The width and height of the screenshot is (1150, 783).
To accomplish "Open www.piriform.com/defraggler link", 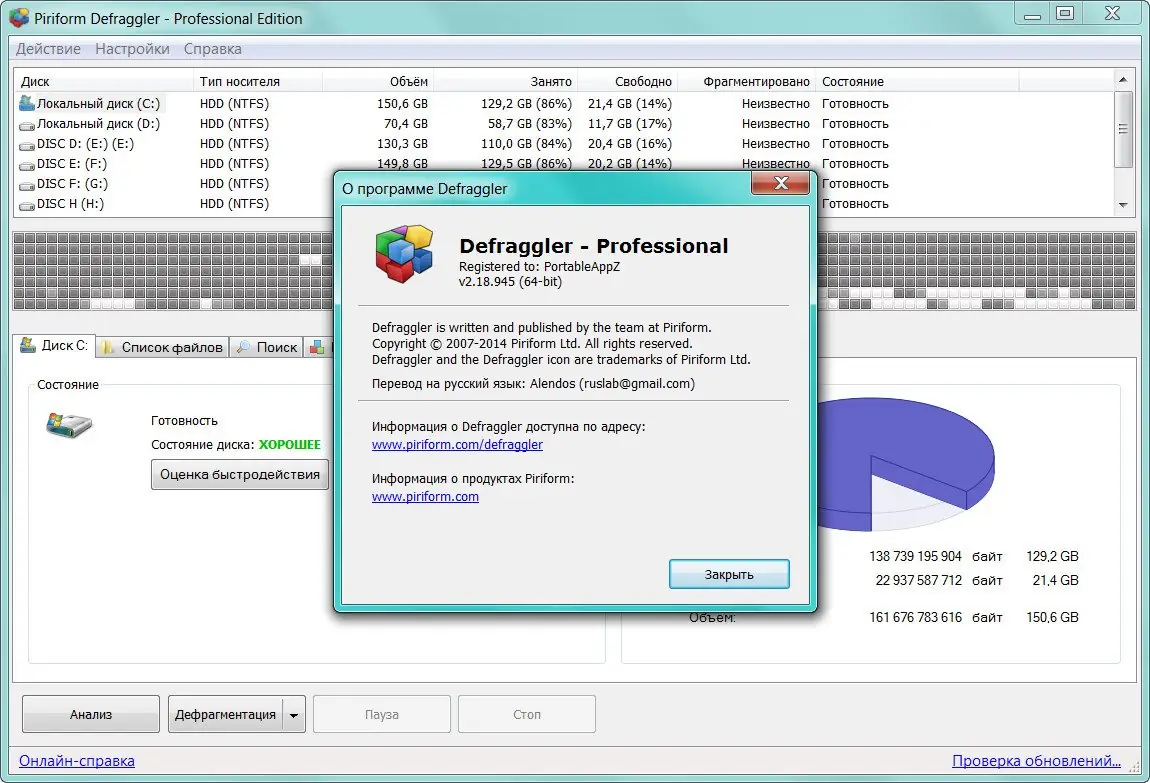I will [457, 444].
